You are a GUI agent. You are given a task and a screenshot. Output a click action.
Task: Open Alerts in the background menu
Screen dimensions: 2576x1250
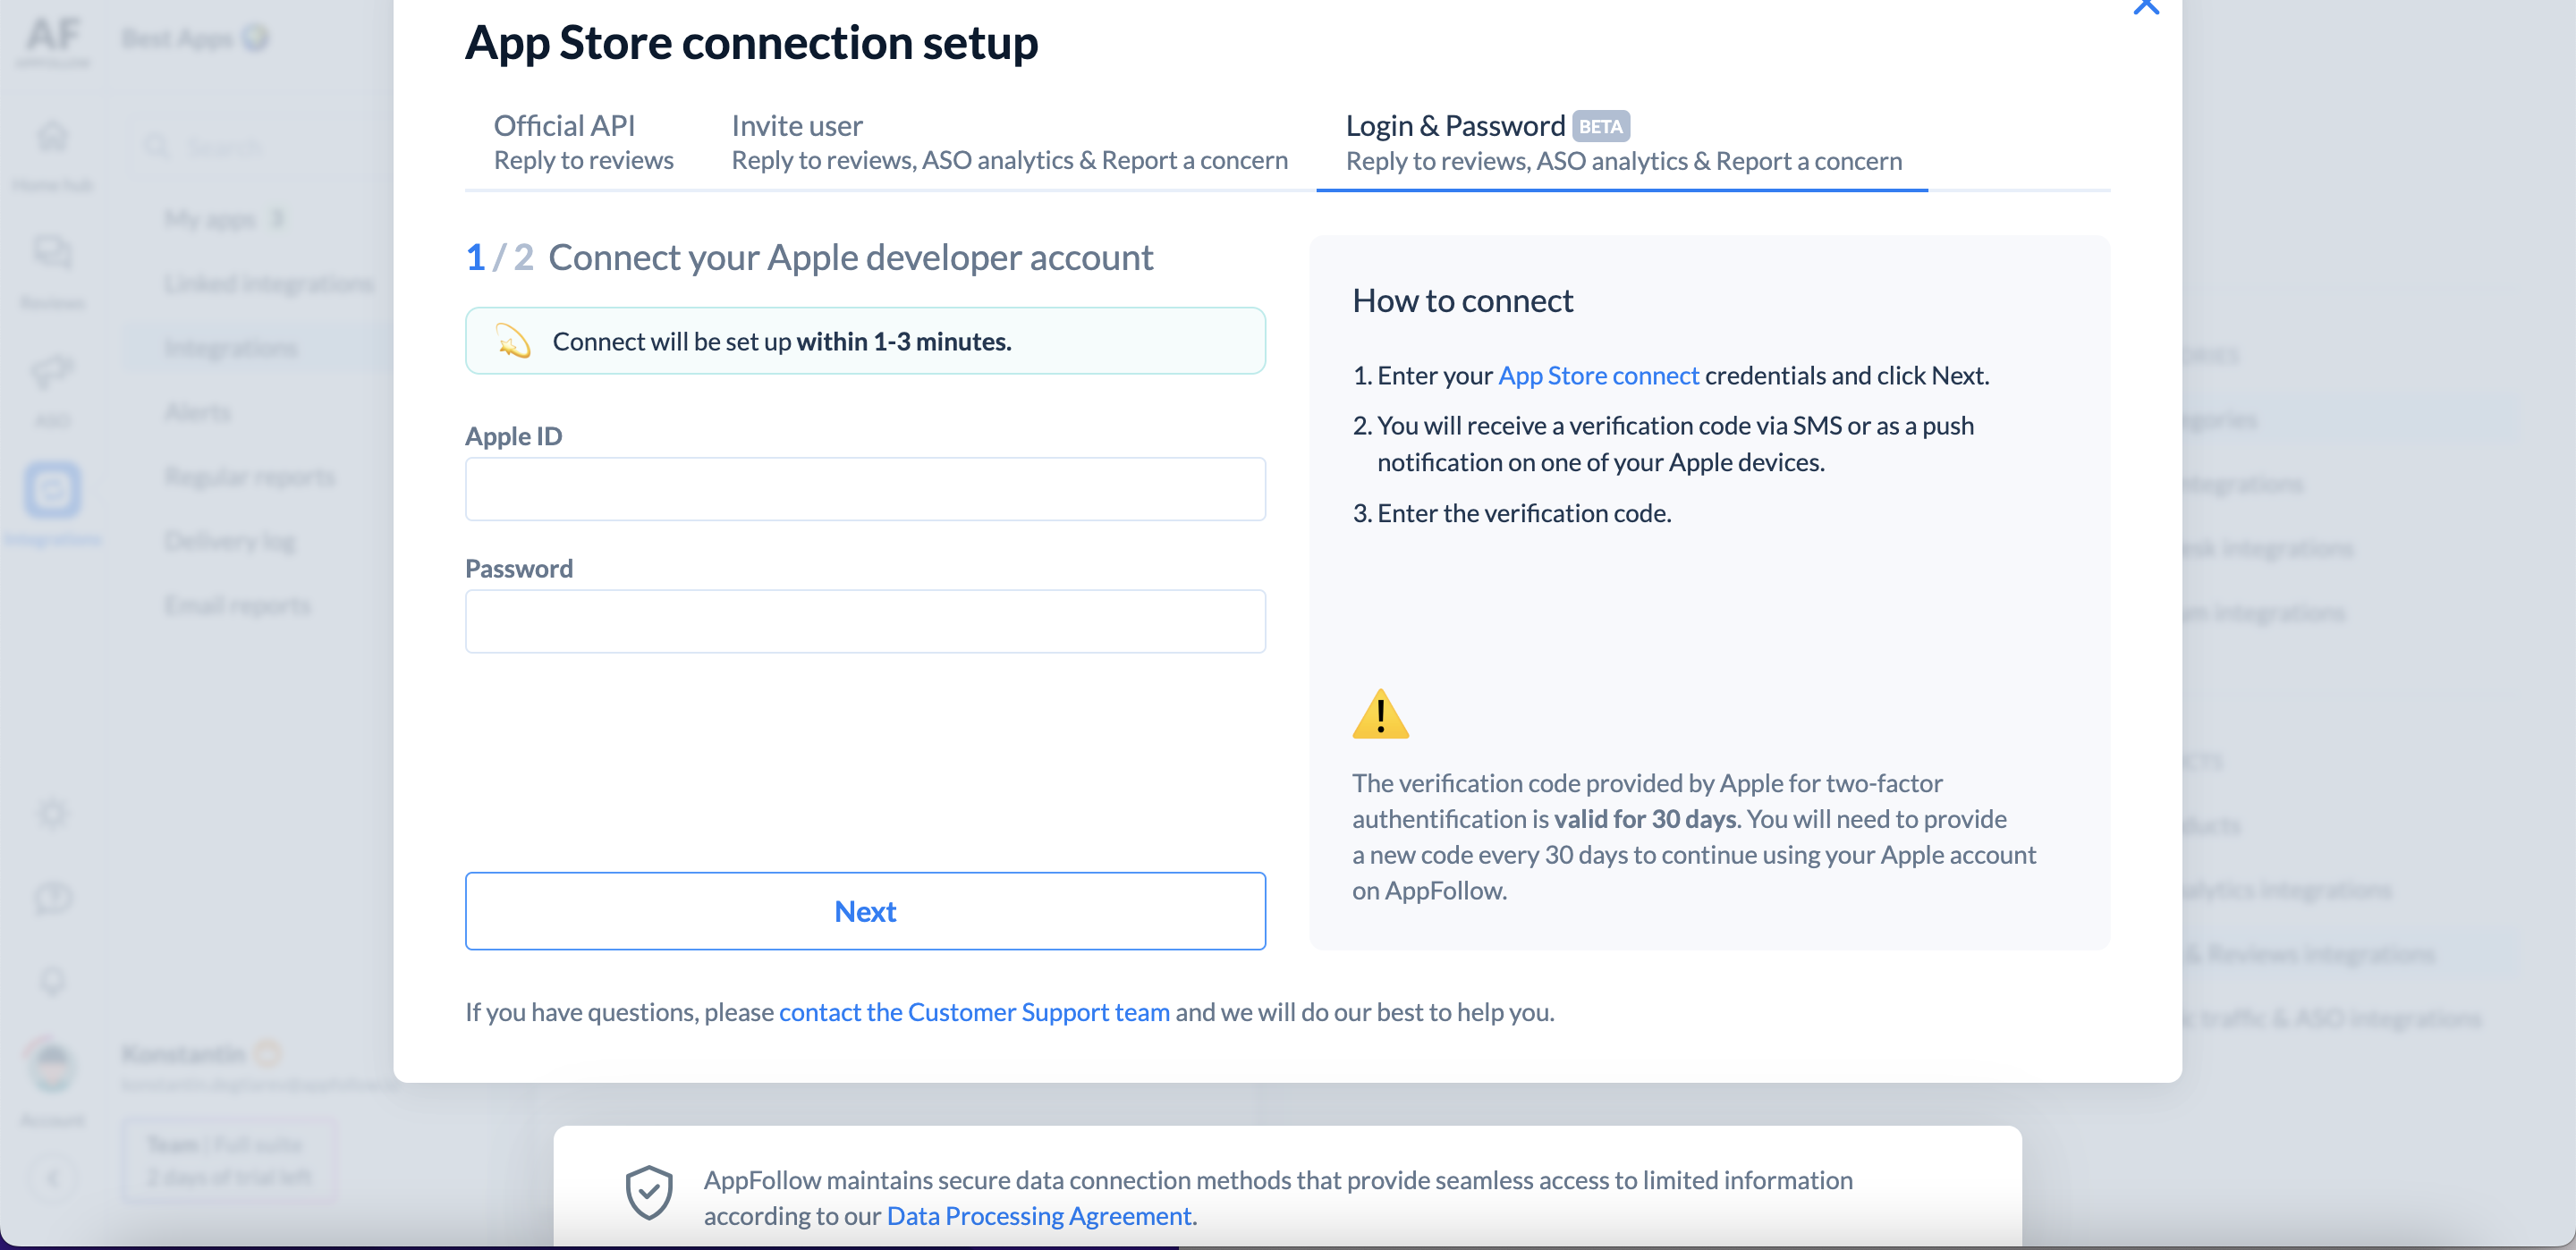click(198, 412)
